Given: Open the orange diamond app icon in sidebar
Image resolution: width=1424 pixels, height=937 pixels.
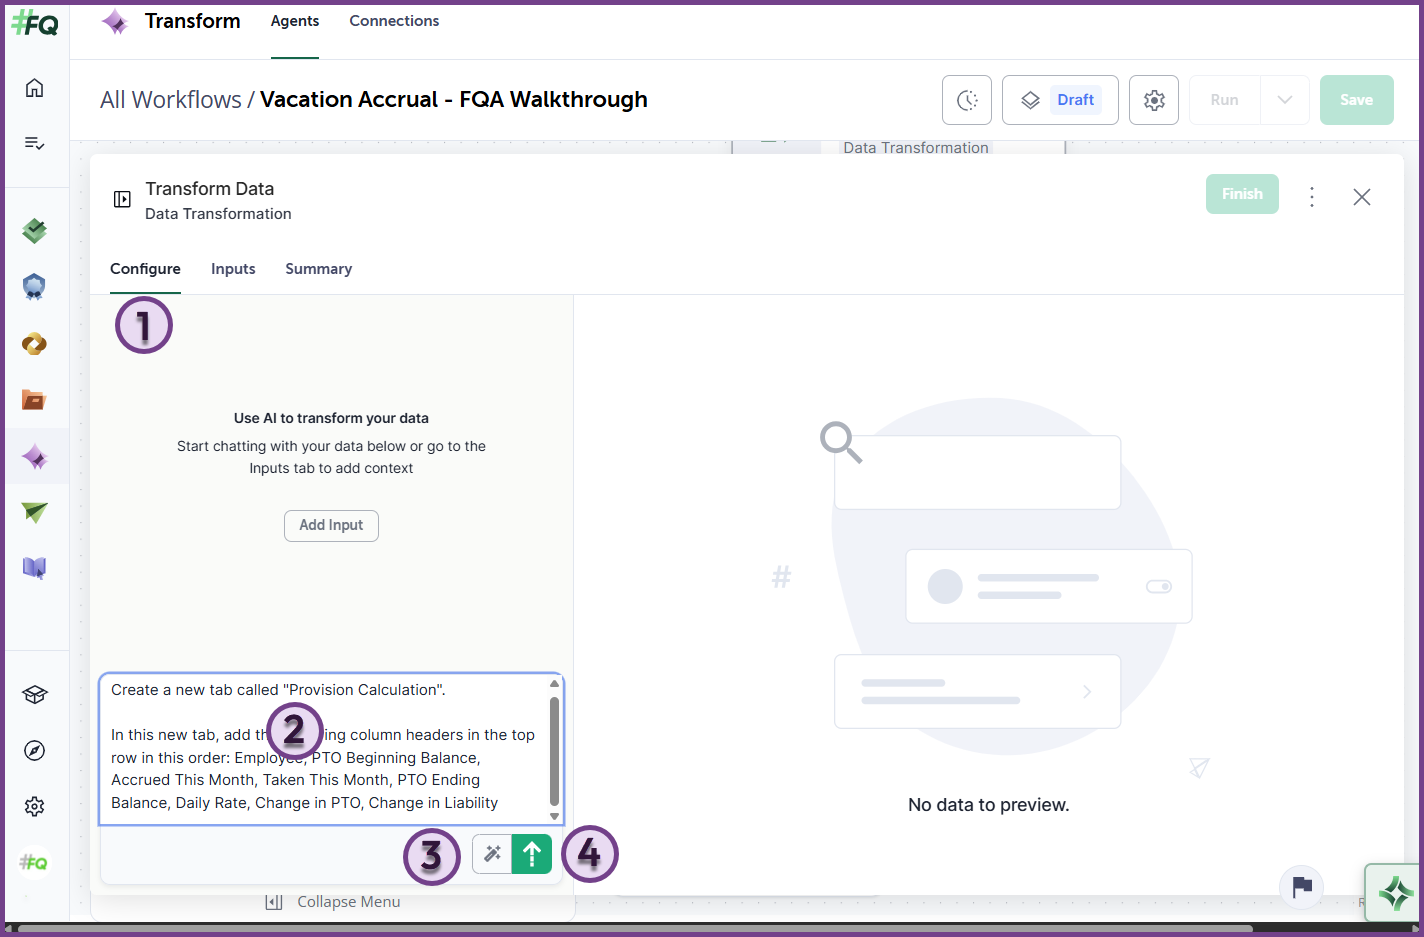Looking at the screenshot, I should pos(35,344).
